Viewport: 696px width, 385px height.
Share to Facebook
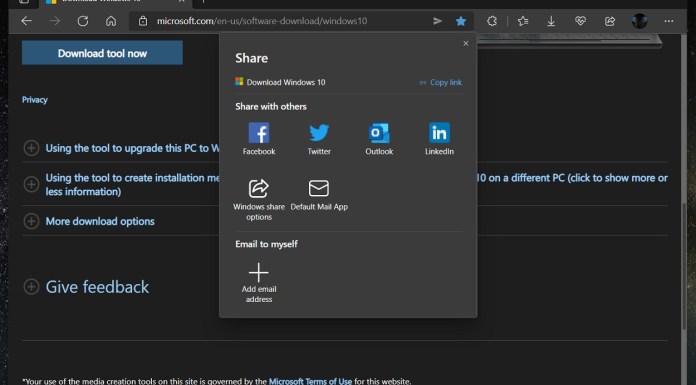point(259,139)
